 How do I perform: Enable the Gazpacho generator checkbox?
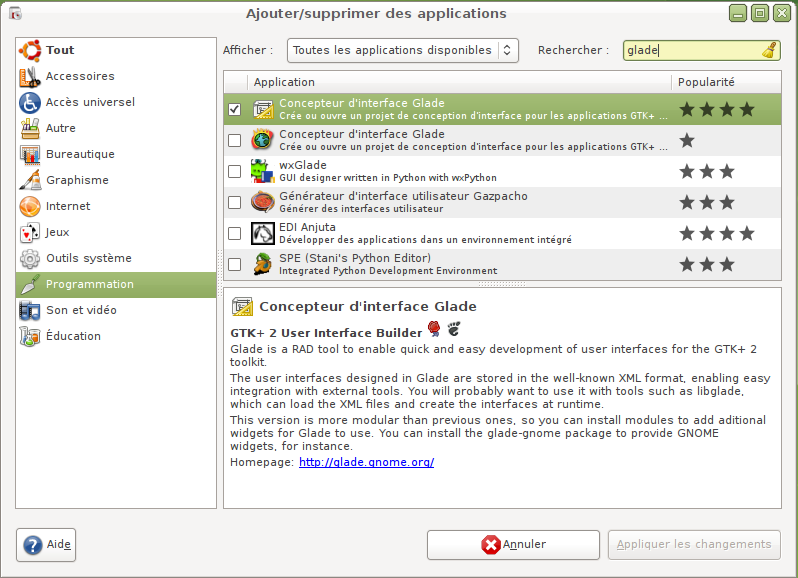[x=235, y=203]
